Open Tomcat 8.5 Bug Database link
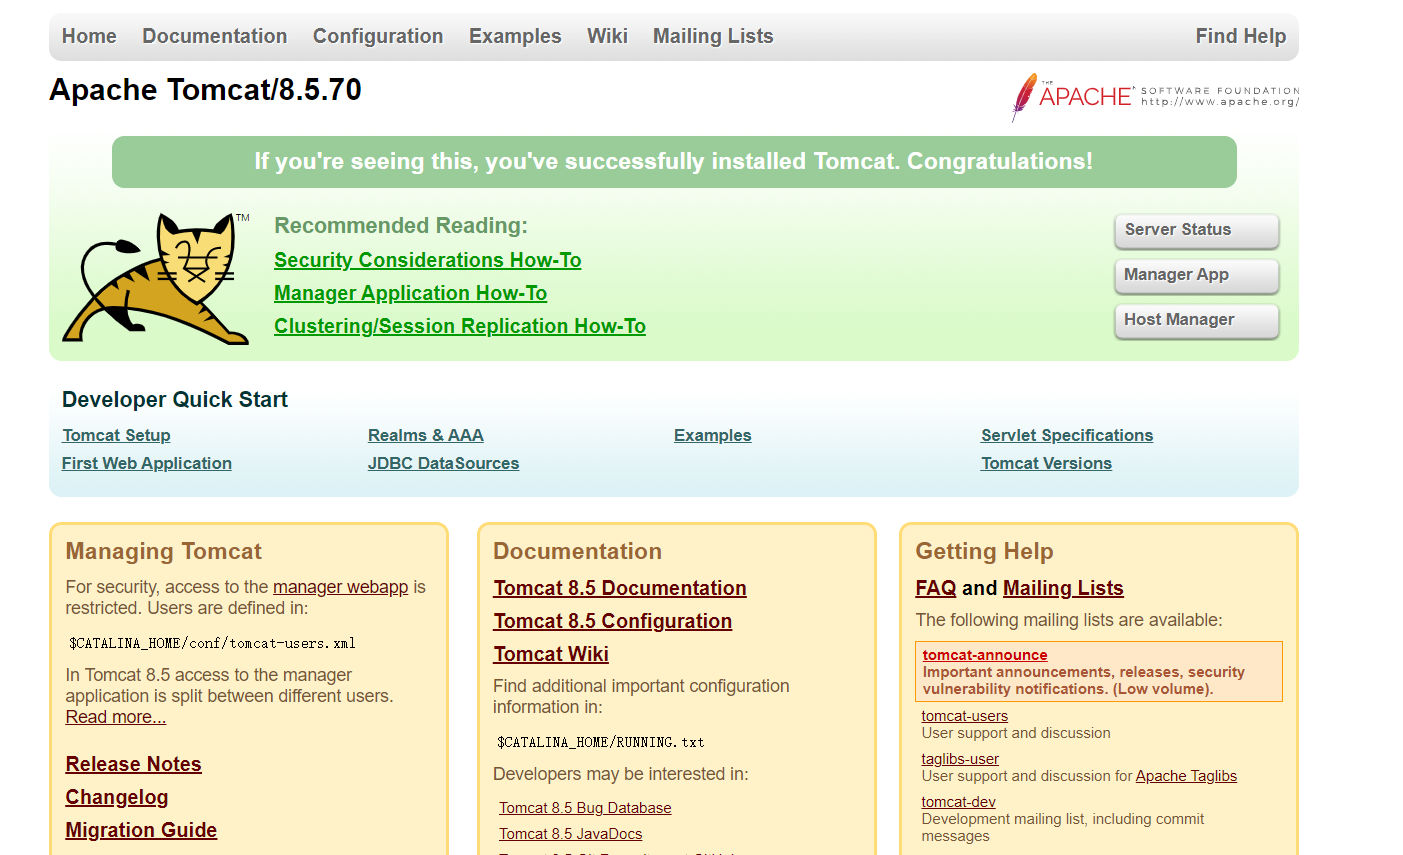The width and height of the screenshot is (1403, 855). 585,808
